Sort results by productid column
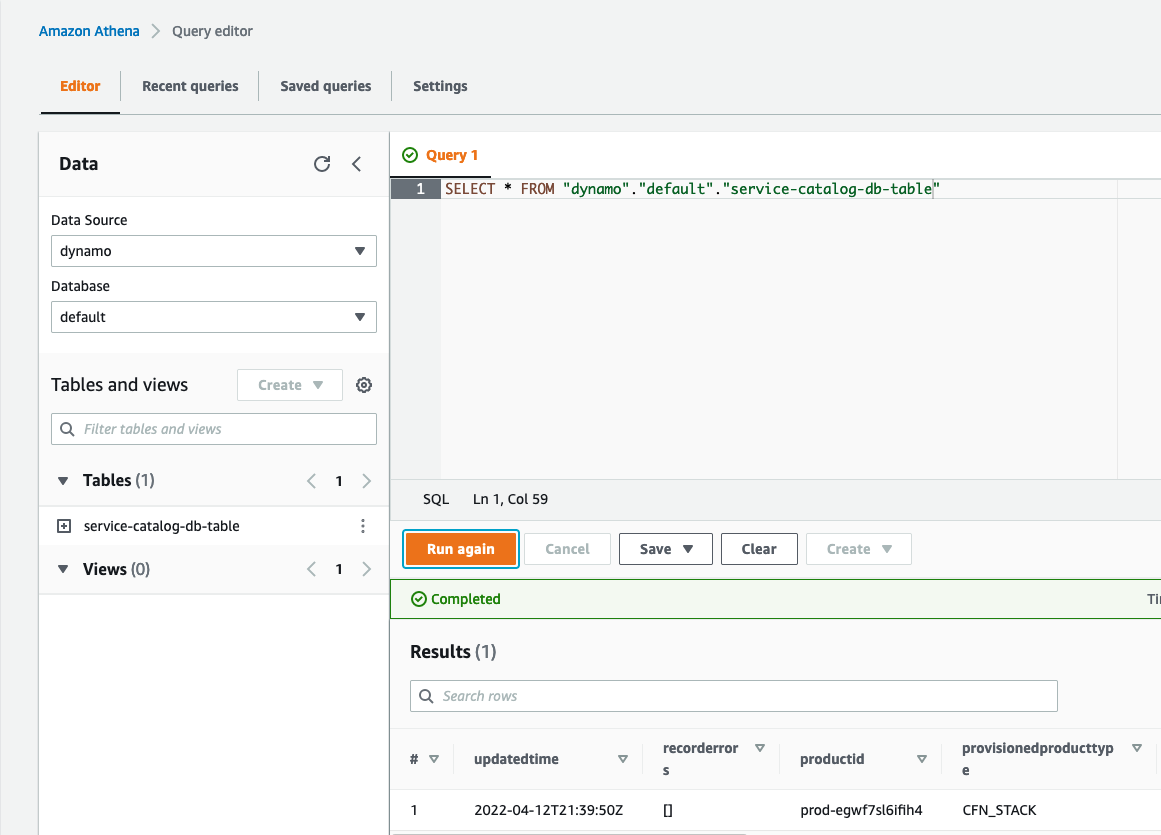The image size is (1161, 835). [921, 759]
